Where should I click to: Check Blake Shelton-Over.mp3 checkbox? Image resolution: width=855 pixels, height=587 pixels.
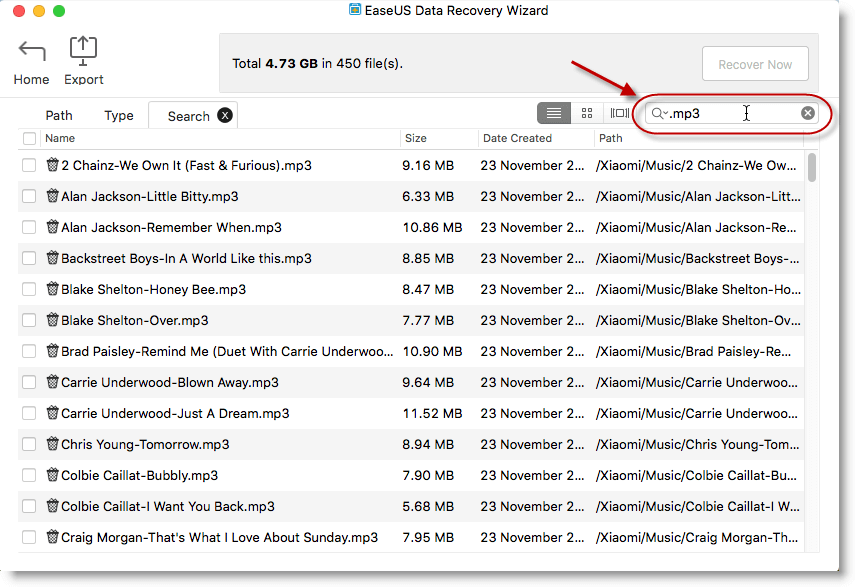point(29,320)
